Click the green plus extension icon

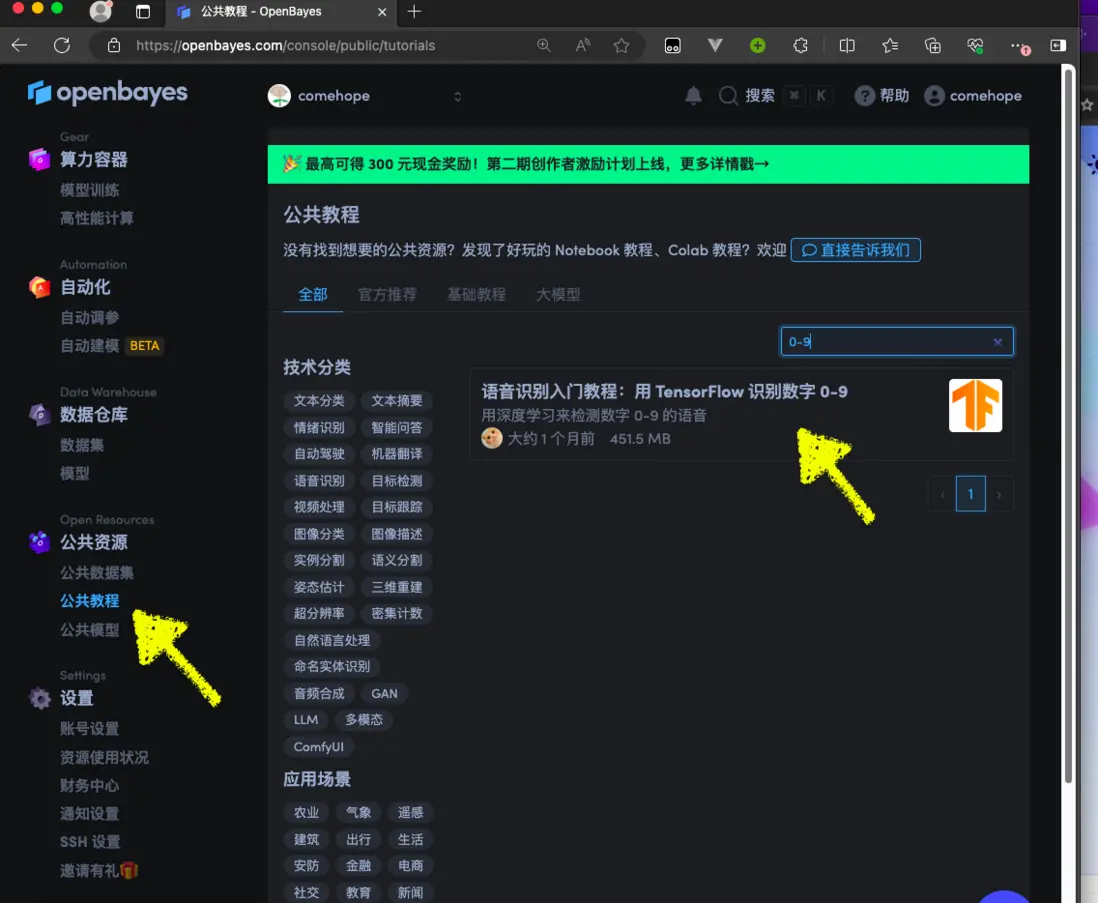click(x=757, y=46)
